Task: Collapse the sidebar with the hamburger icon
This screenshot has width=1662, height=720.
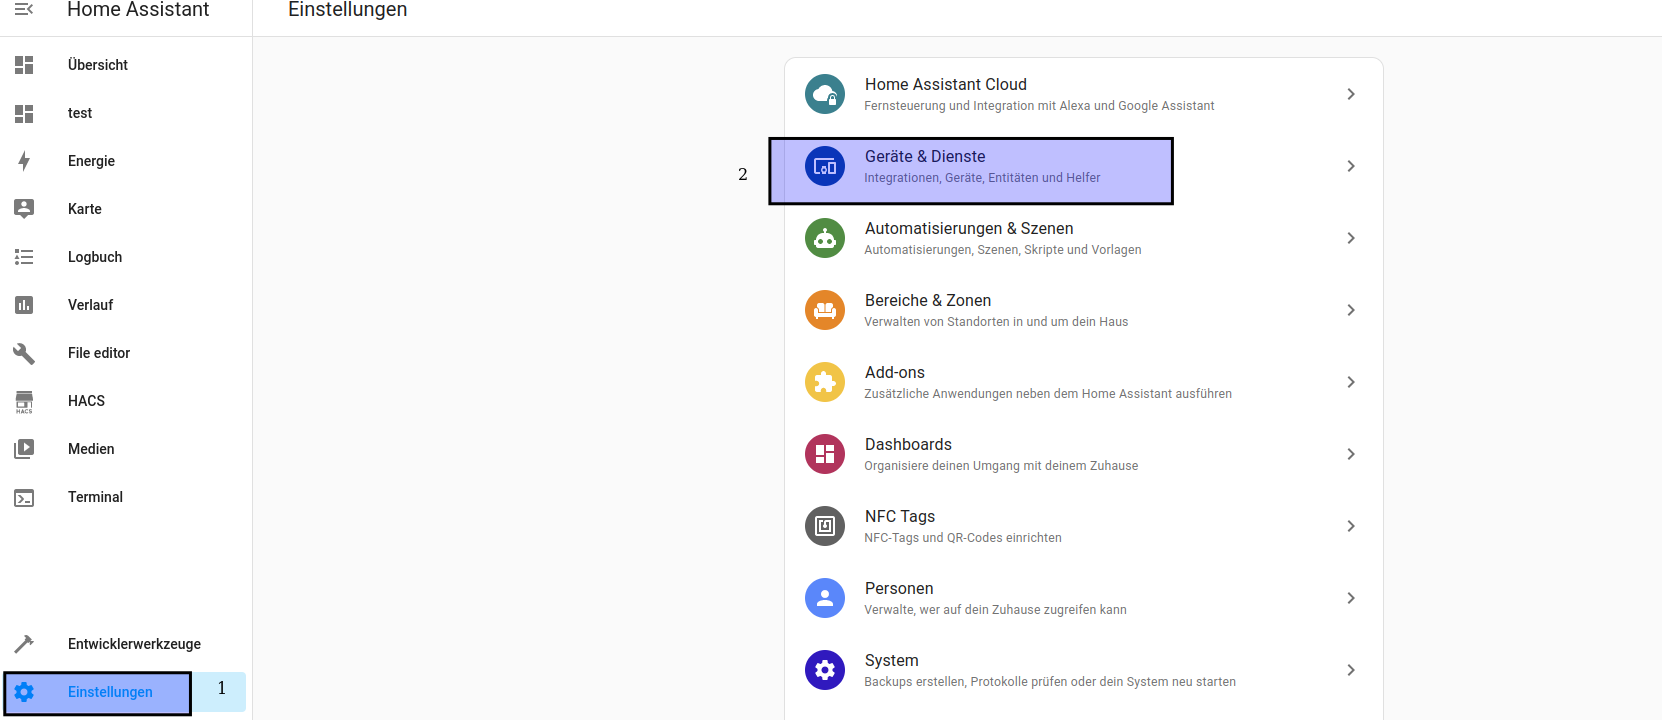Action: pos(24,10)
